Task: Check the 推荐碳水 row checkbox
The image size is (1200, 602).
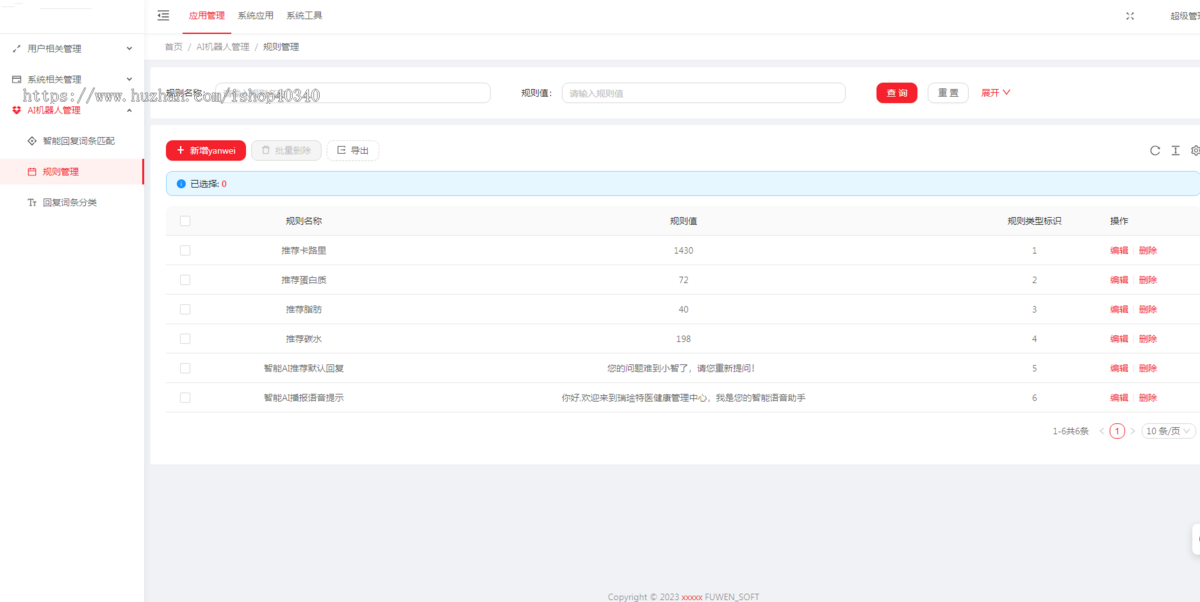Action: pyautogui.click(x=185, y=338)
